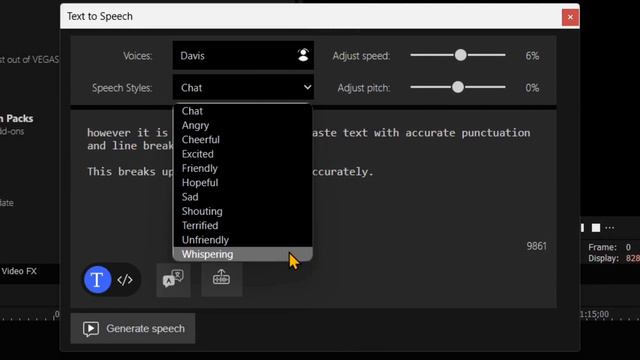
Task: Click the 9861 character count
Action: (536, 246)
